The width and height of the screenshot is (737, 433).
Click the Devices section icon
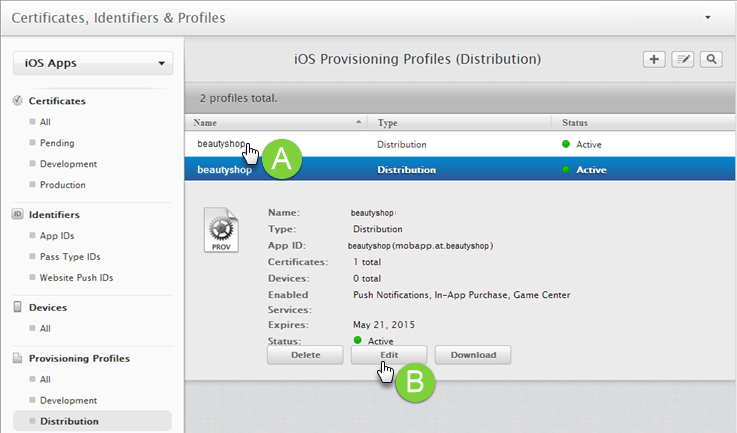(18, 307)
